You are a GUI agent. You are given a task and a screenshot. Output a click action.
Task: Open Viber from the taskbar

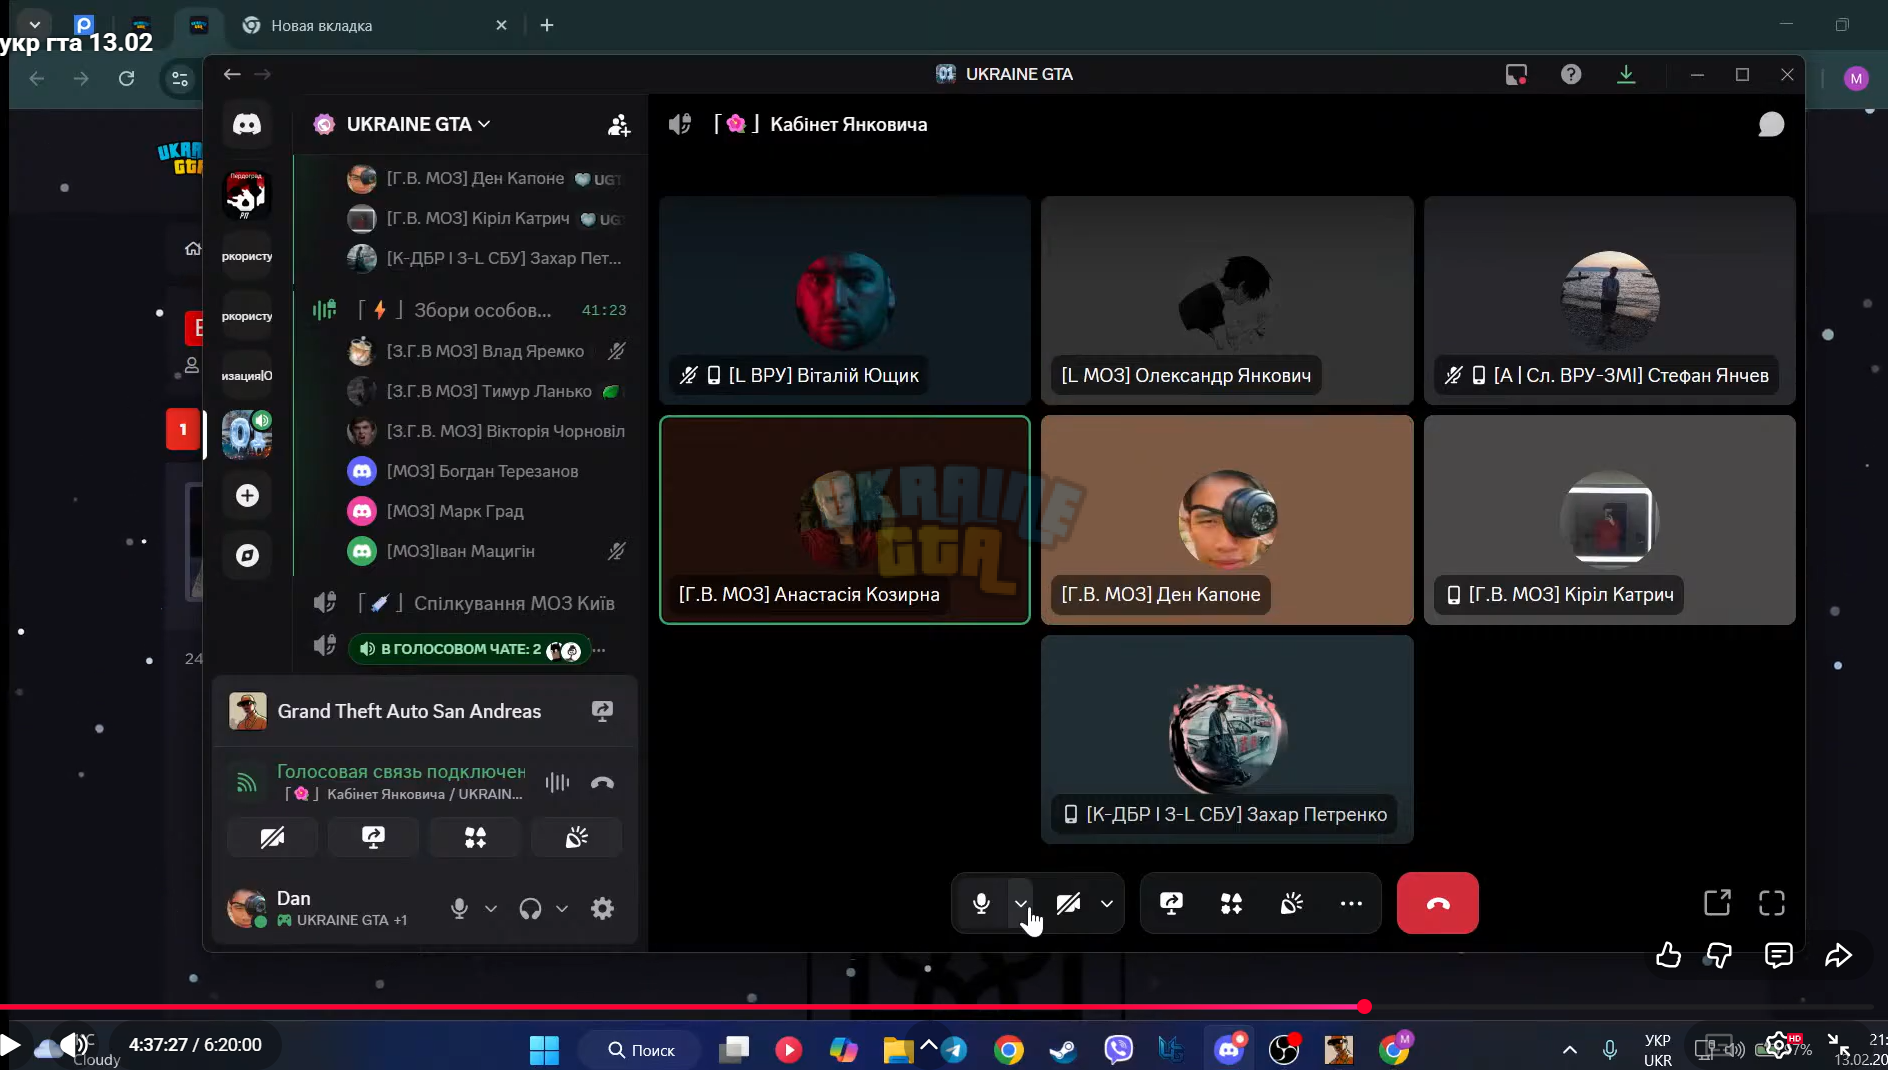click(1118, 1050)
